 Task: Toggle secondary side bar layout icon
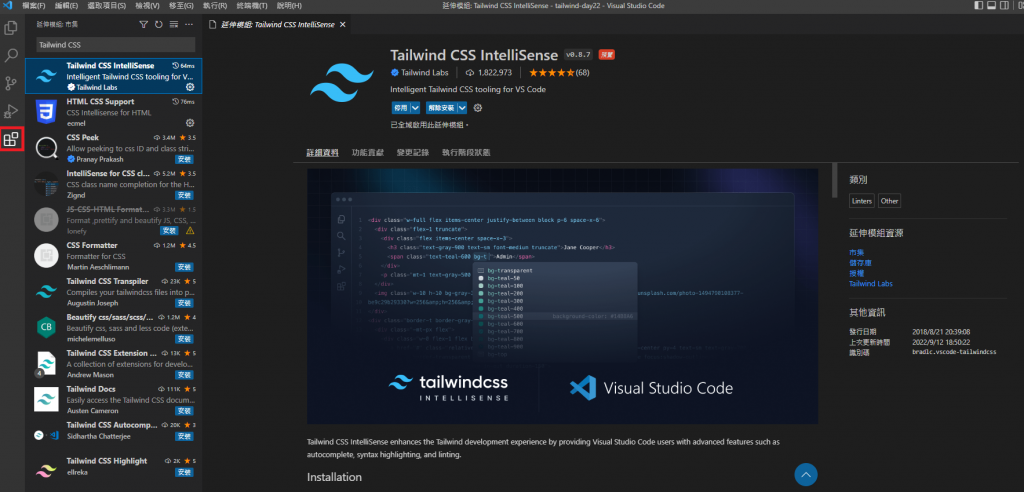coord(1004,5)
